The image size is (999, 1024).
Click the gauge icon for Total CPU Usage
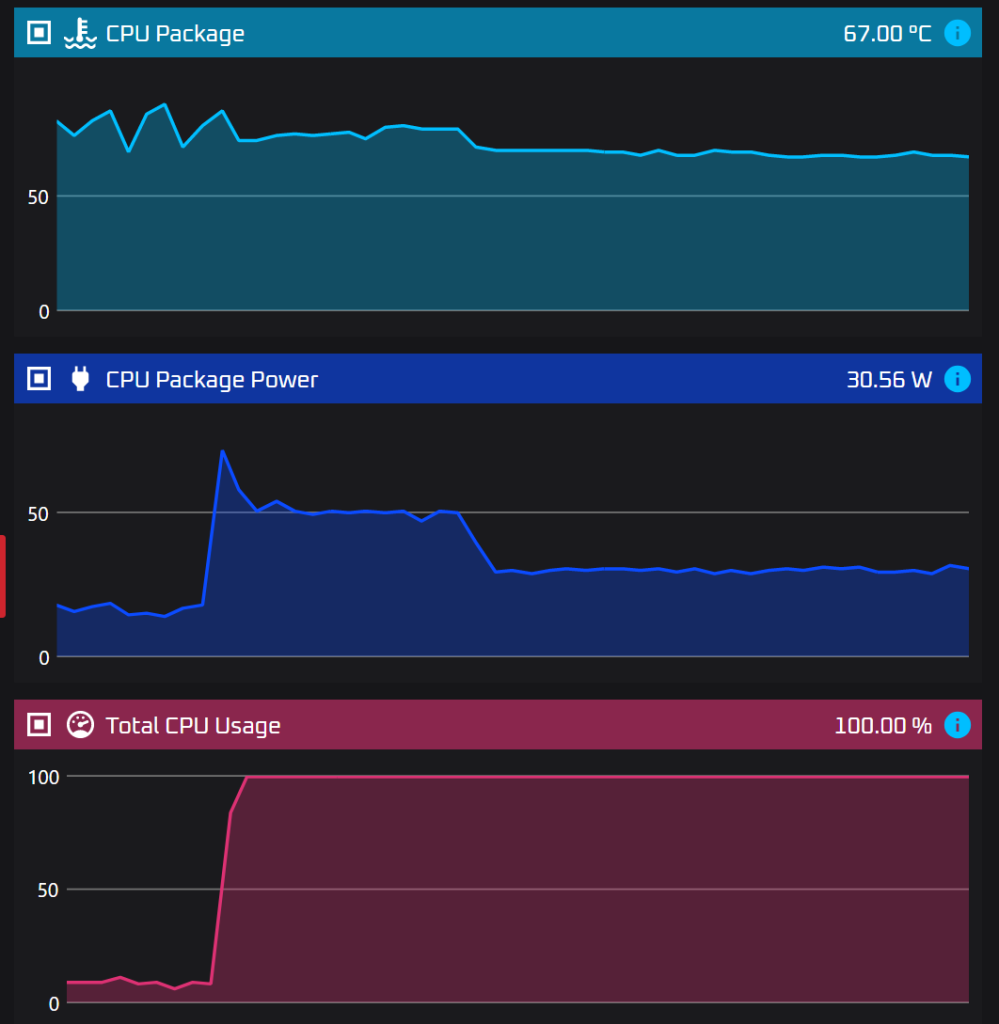tap(80, 725)
